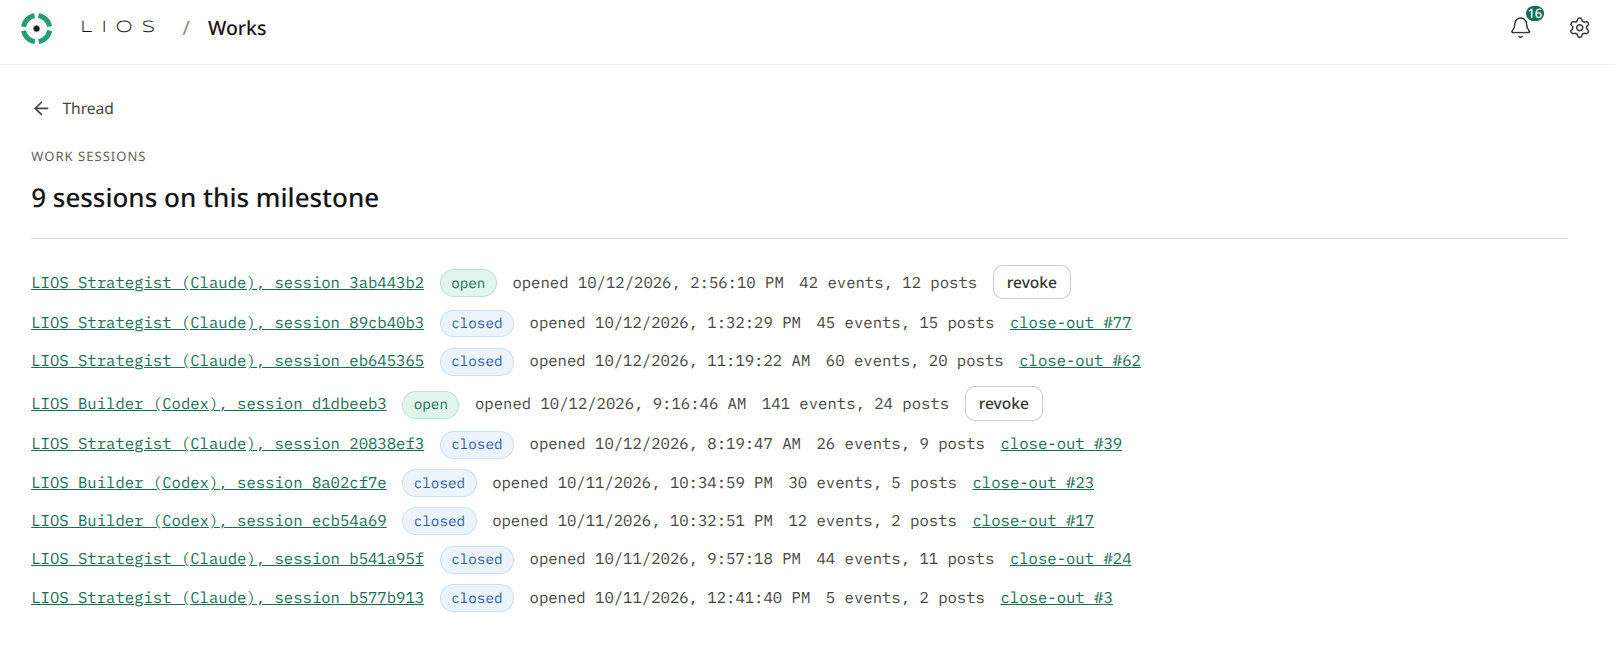Click 'opened 10/12/2026, 8:19:47 AM' text
1615x661 pixels.
tap(665, 444)
